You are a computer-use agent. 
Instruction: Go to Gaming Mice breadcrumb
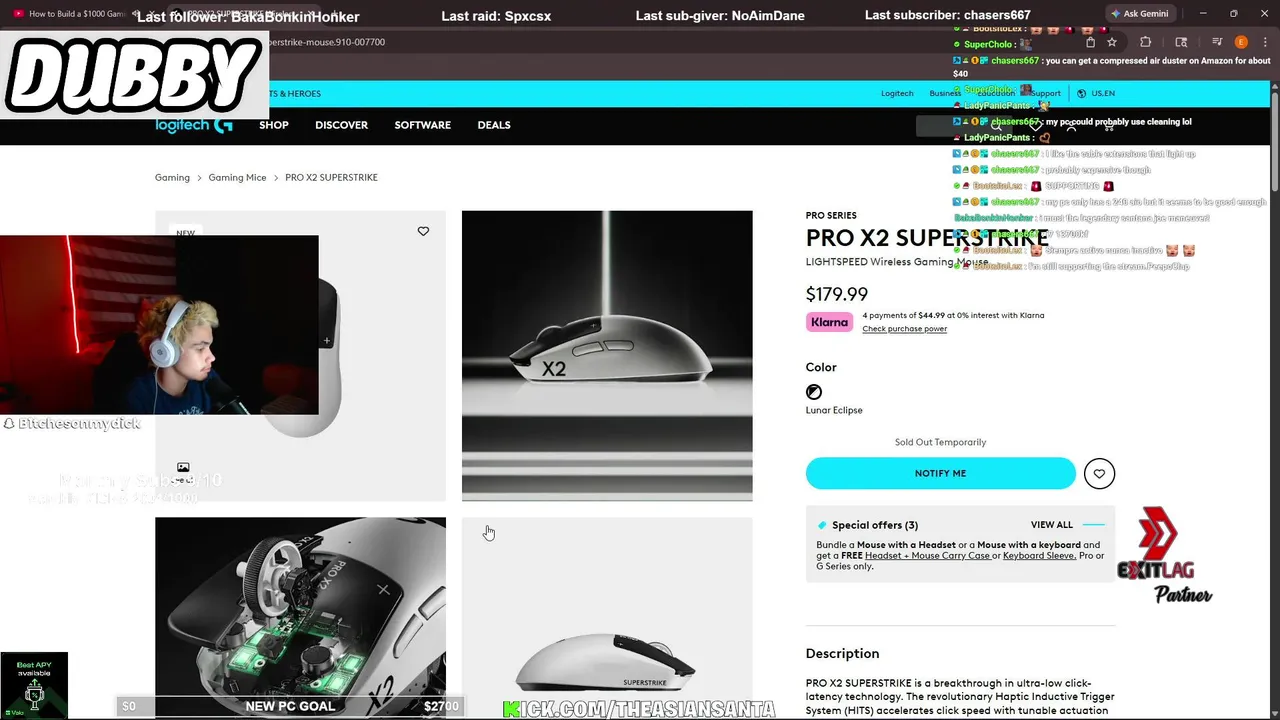(237, 177)
